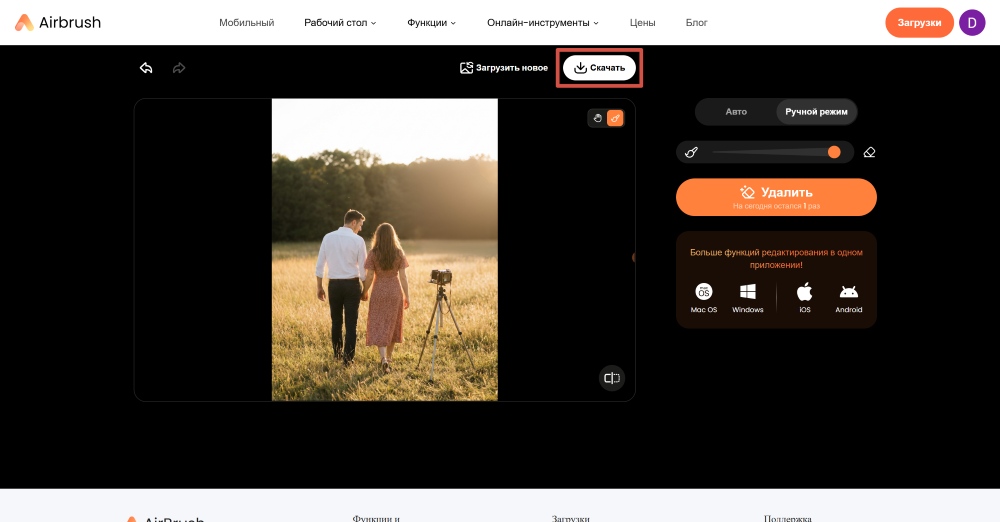
Task: Click the orange Удалить button
Action: click(776, 197)
